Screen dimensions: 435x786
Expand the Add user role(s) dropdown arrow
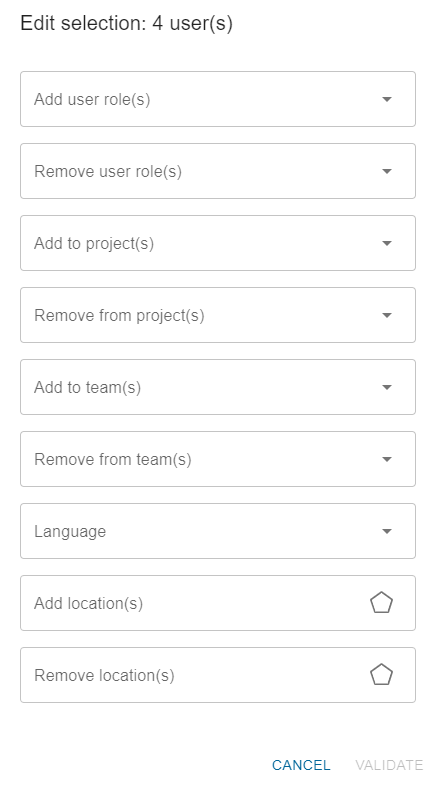coord(386,99)
